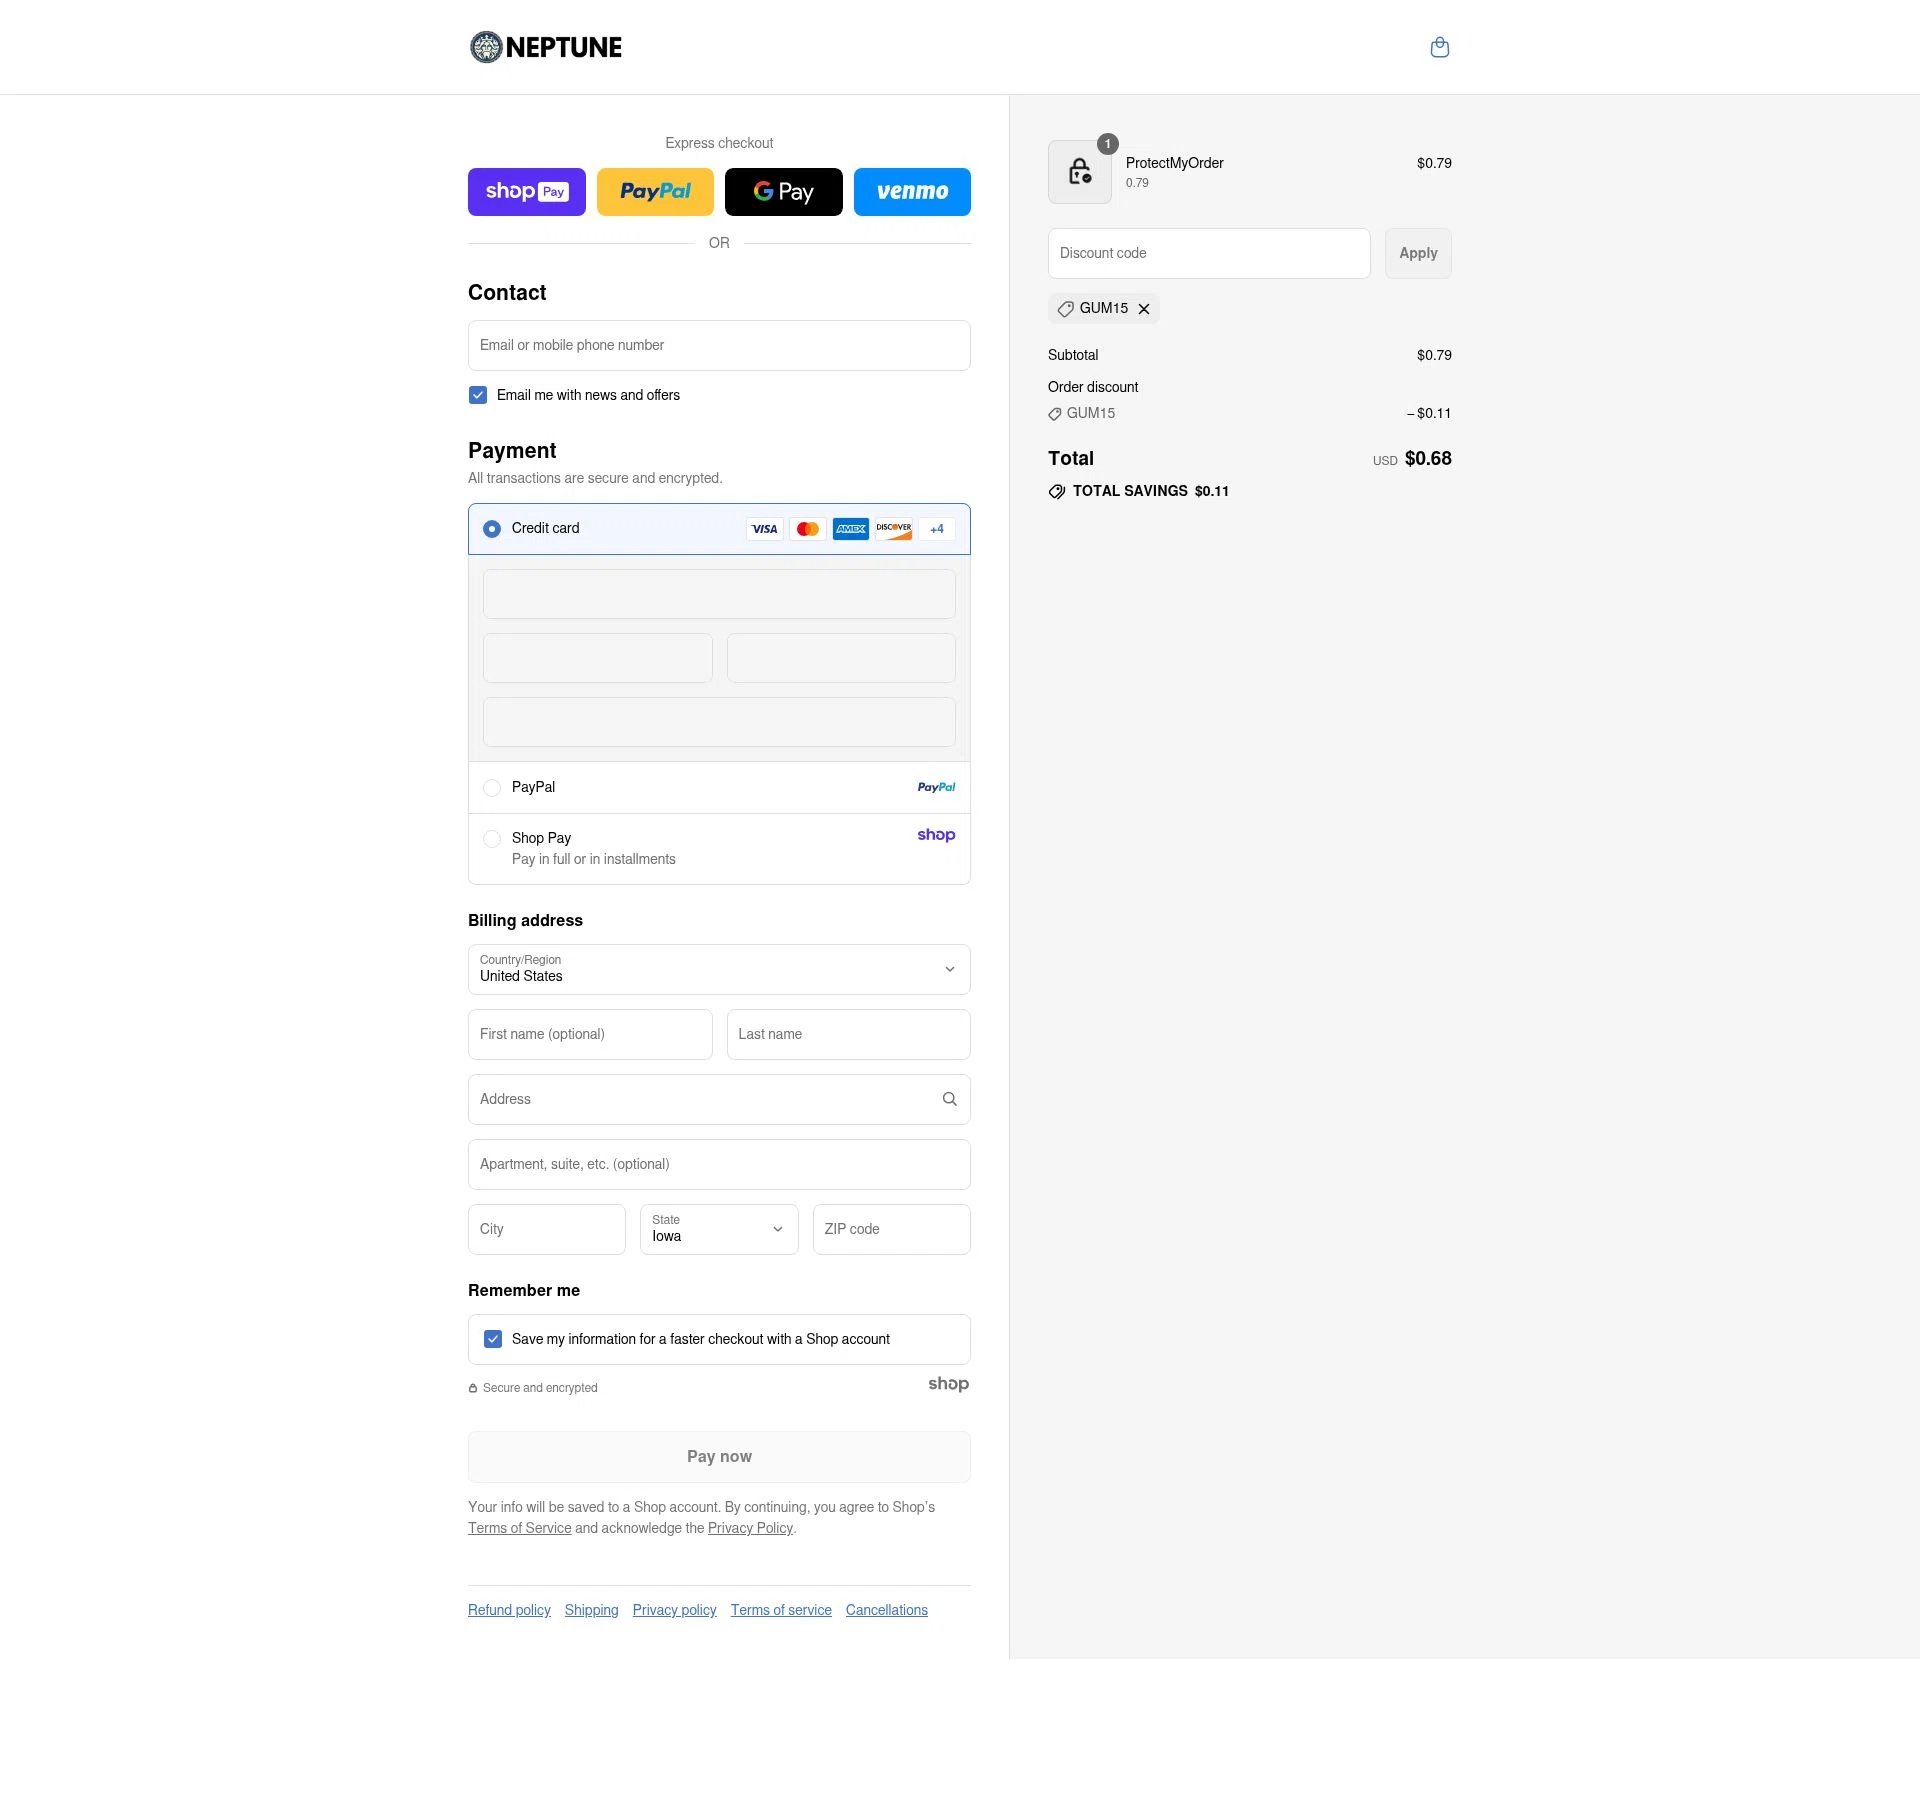Open Shop's Terms of Service link
1920x1804 pixels.
(x=520, y=1528)
